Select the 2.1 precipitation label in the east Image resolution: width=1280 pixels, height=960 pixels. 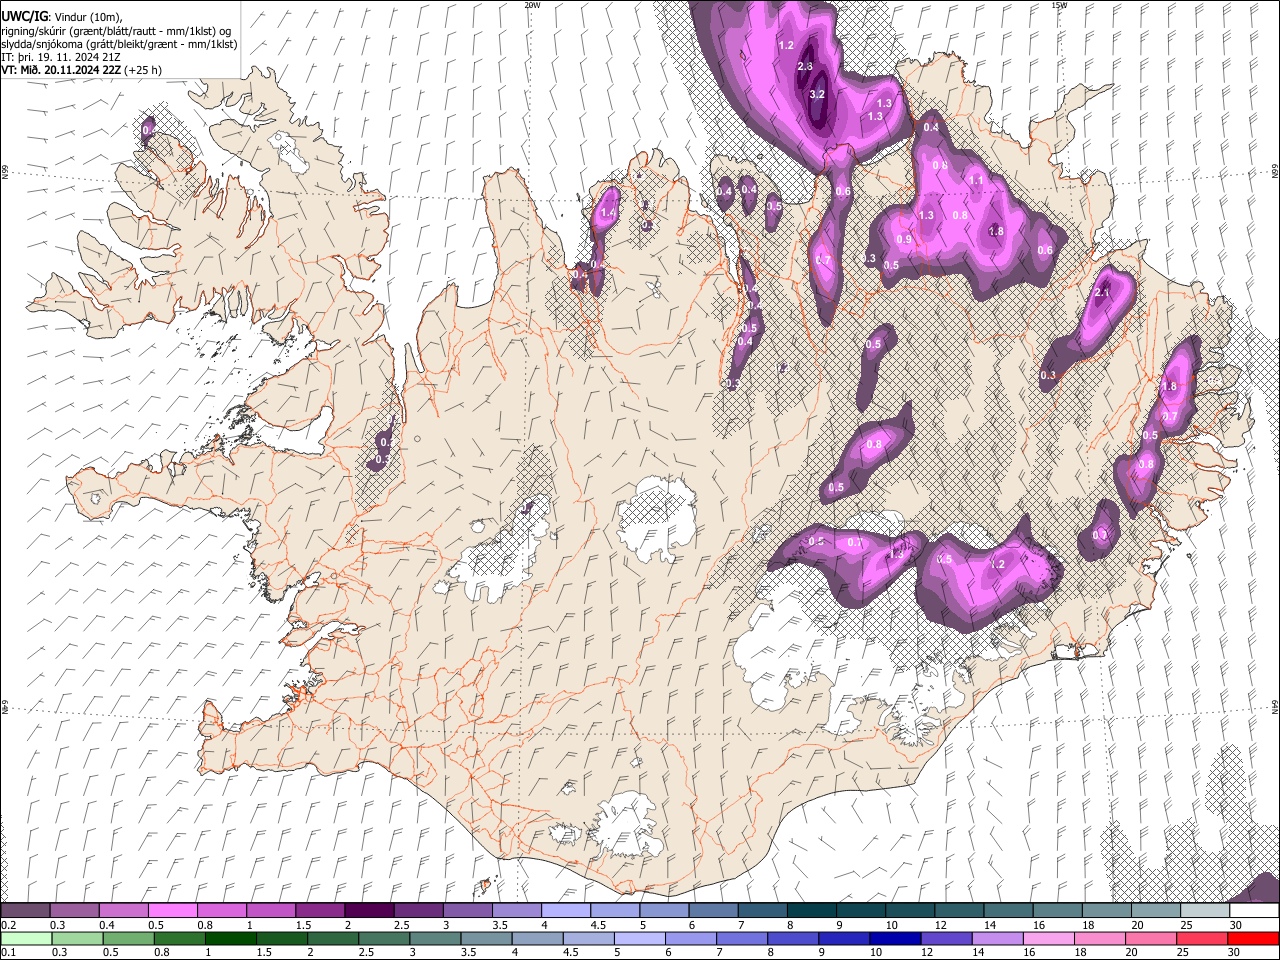coord(1103,293)
